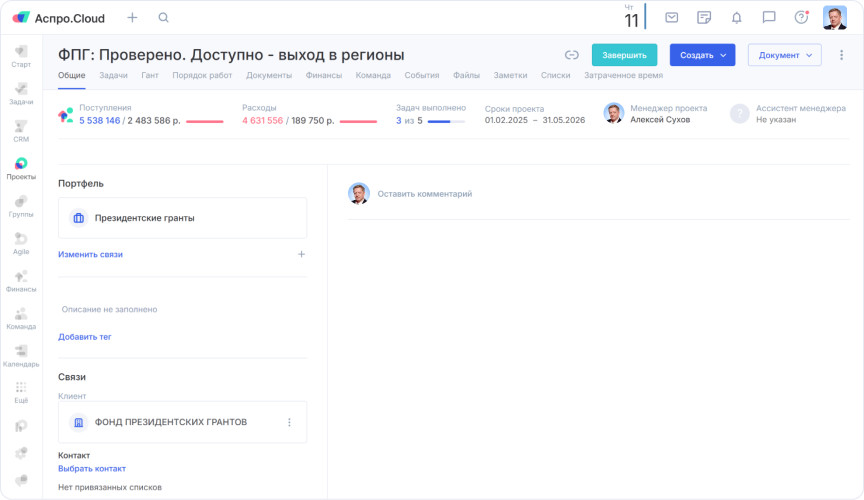Screen dimensions: 864x500
Task: Open the user profile avatar menu
Action: pyautogui.click(x=834, y=18)
